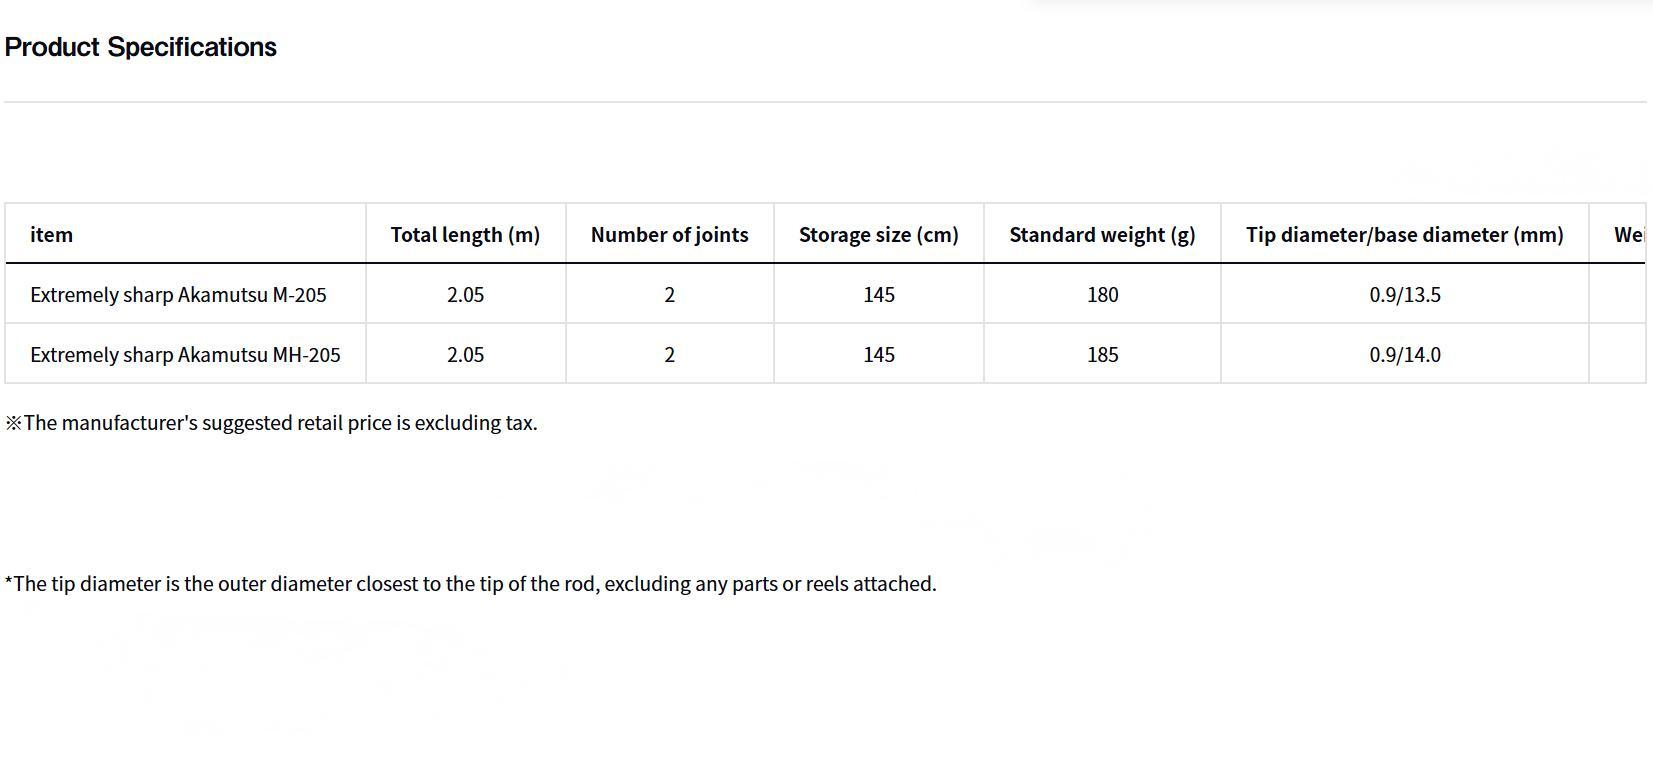This screenshot has height=770, width=1653.
Task: Select the Storage size (cm) header
Action: [x=878, y=235]
